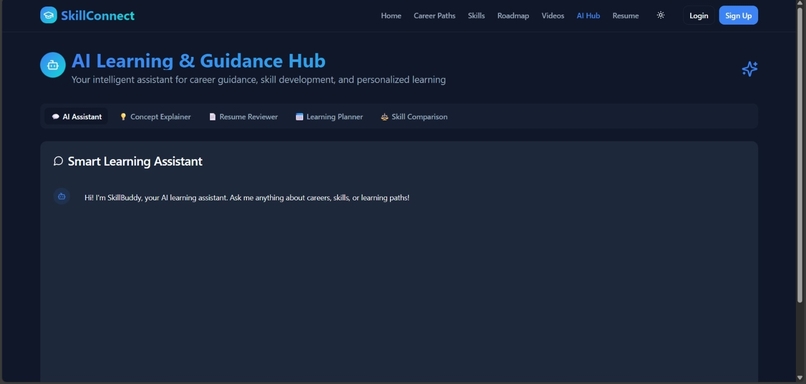This screenshot has width=806, height=384.
Task: Click the SkillConnect graduation cap logo icon
Action: 48,15
